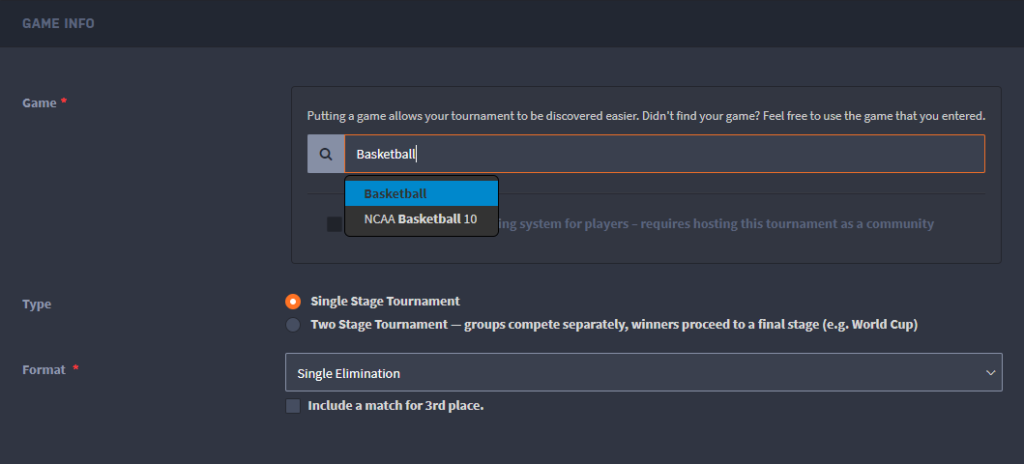Click the 'Single Stage Tournament' label text
Screen dimensions: 1024x464
coord(385,301)
